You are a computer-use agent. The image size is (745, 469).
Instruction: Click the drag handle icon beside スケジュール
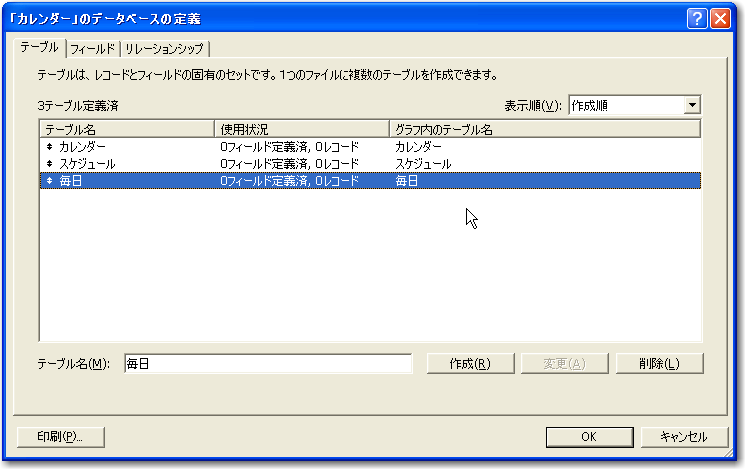[50, 164]
